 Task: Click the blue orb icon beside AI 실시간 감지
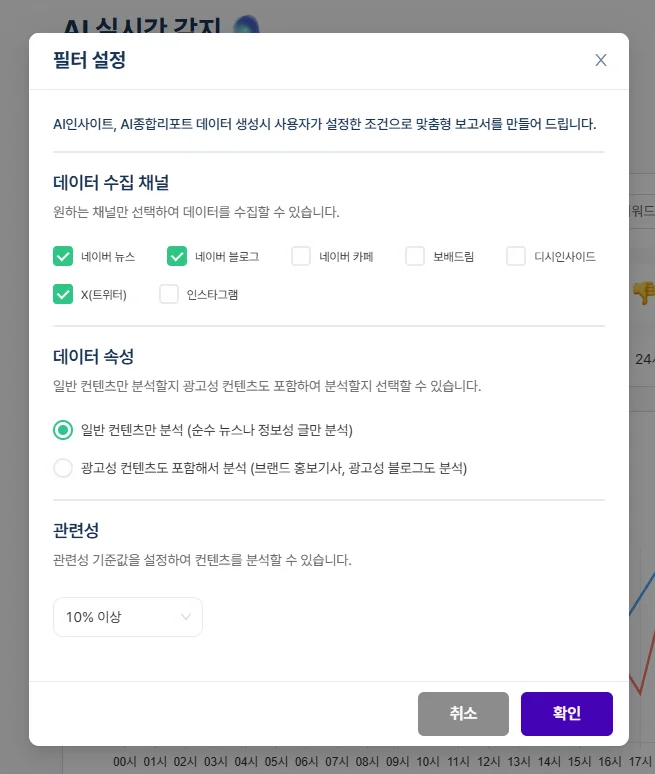[246, 25]
